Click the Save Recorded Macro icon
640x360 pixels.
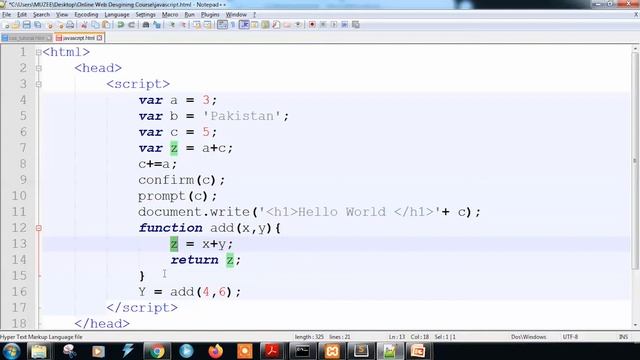(x=356, y=25)
